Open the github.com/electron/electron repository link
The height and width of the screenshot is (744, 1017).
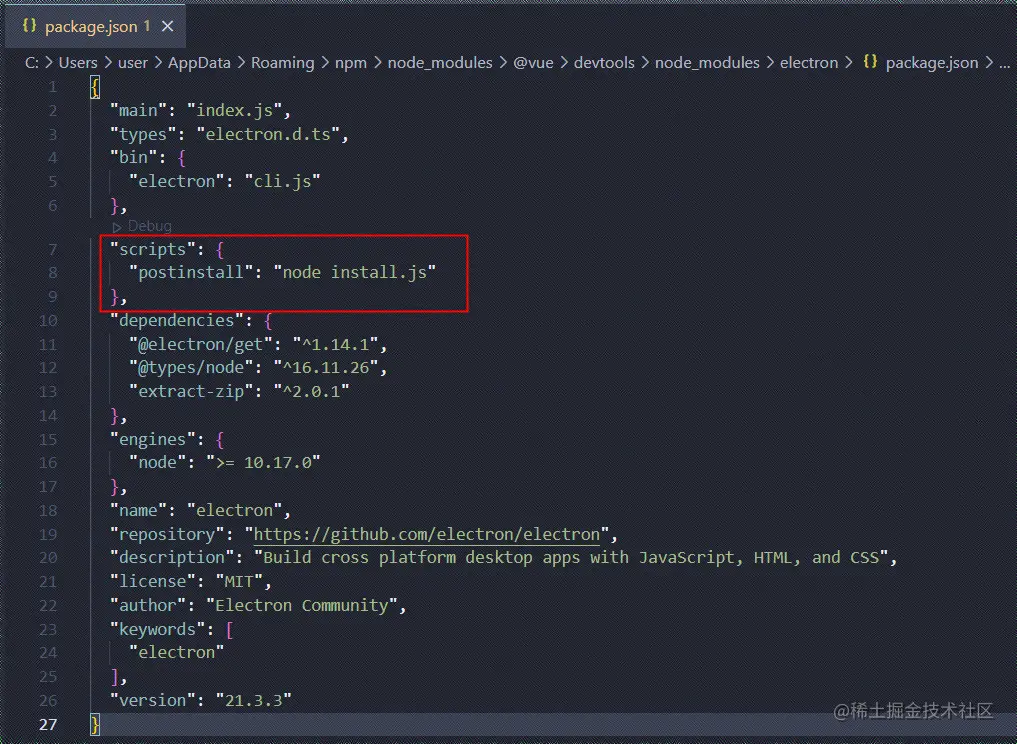coord(427,534)
